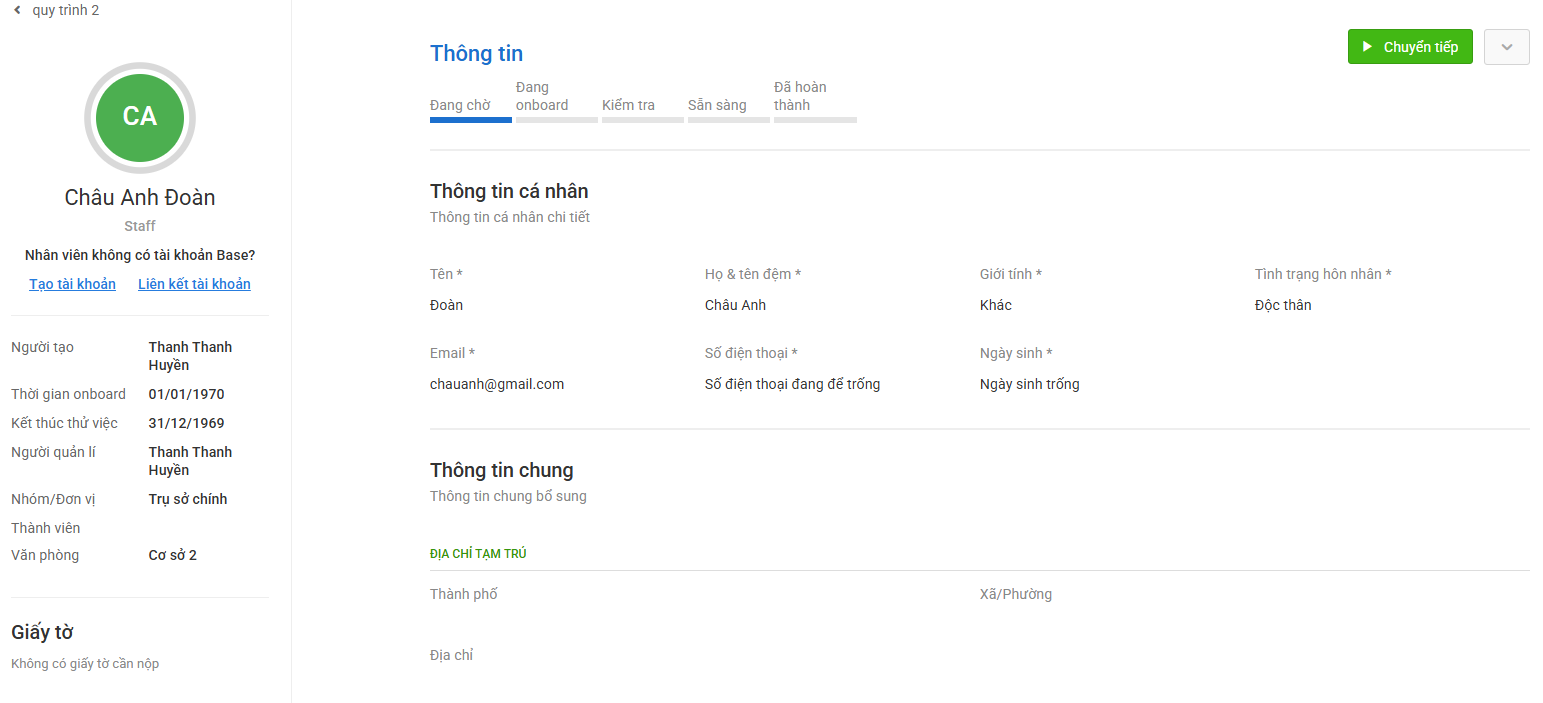1543x703 pixels.
Task: Click the Chuyển tiếp button
Action: pos(1410,47)
